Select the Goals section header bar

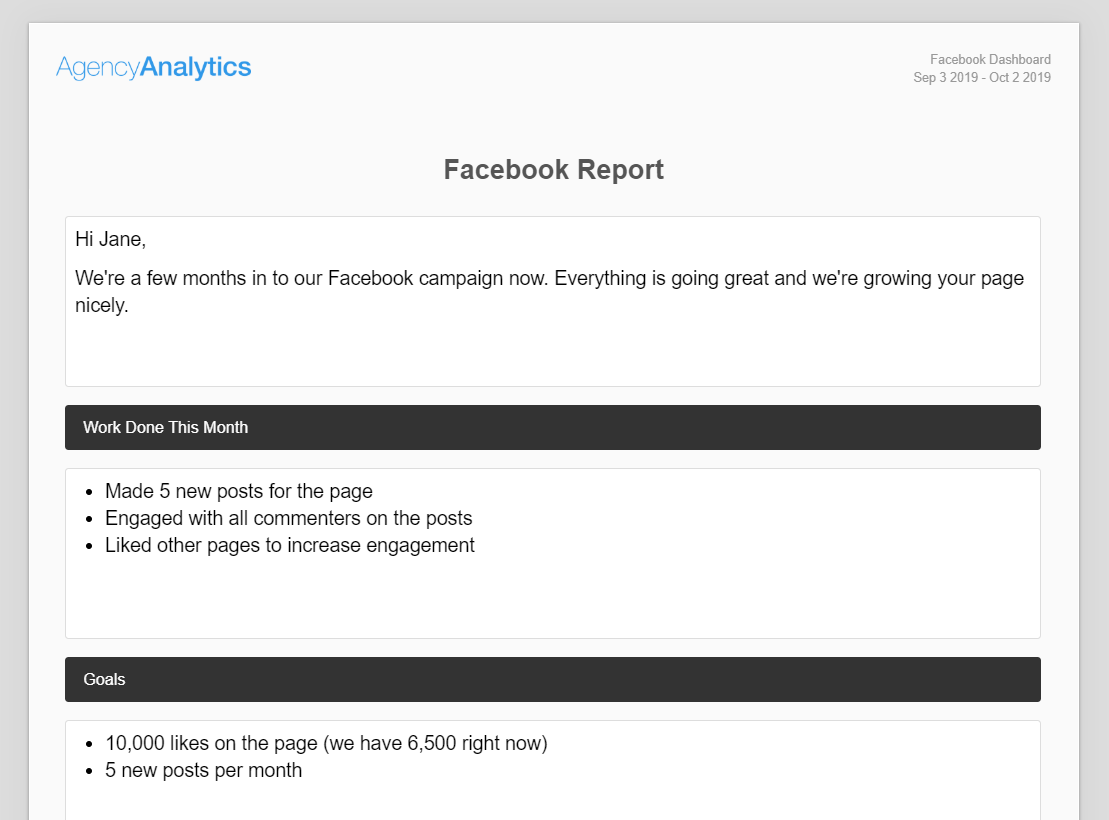552,679
